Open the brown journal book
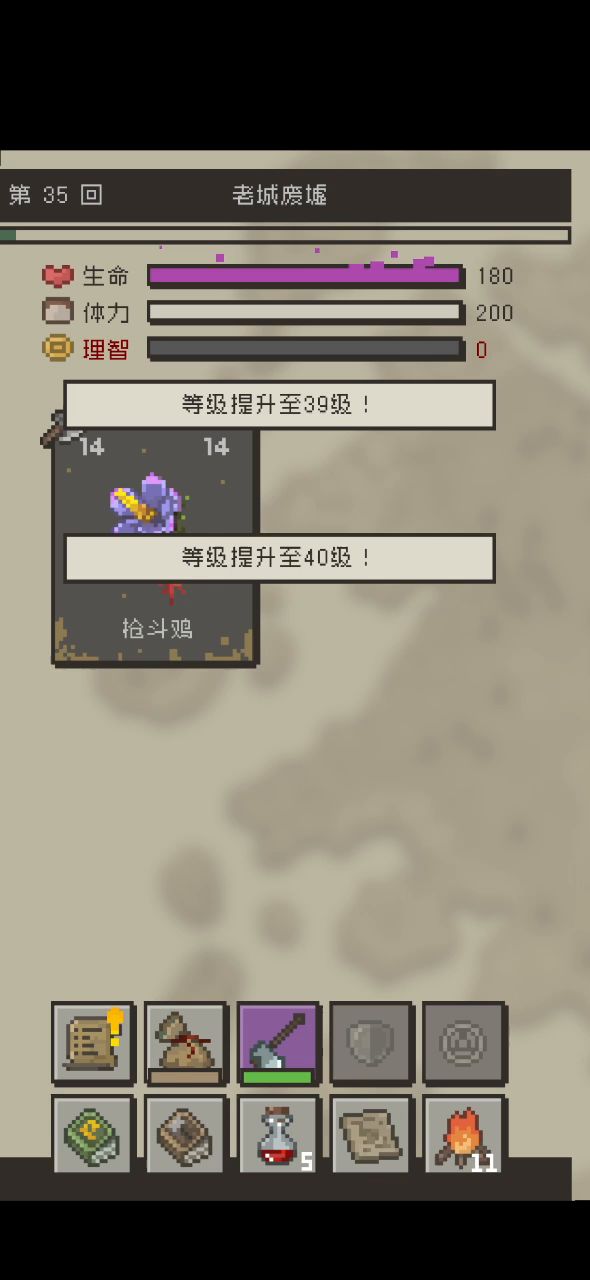This screenshot has width=590, height=1280. pos(186,1135)
